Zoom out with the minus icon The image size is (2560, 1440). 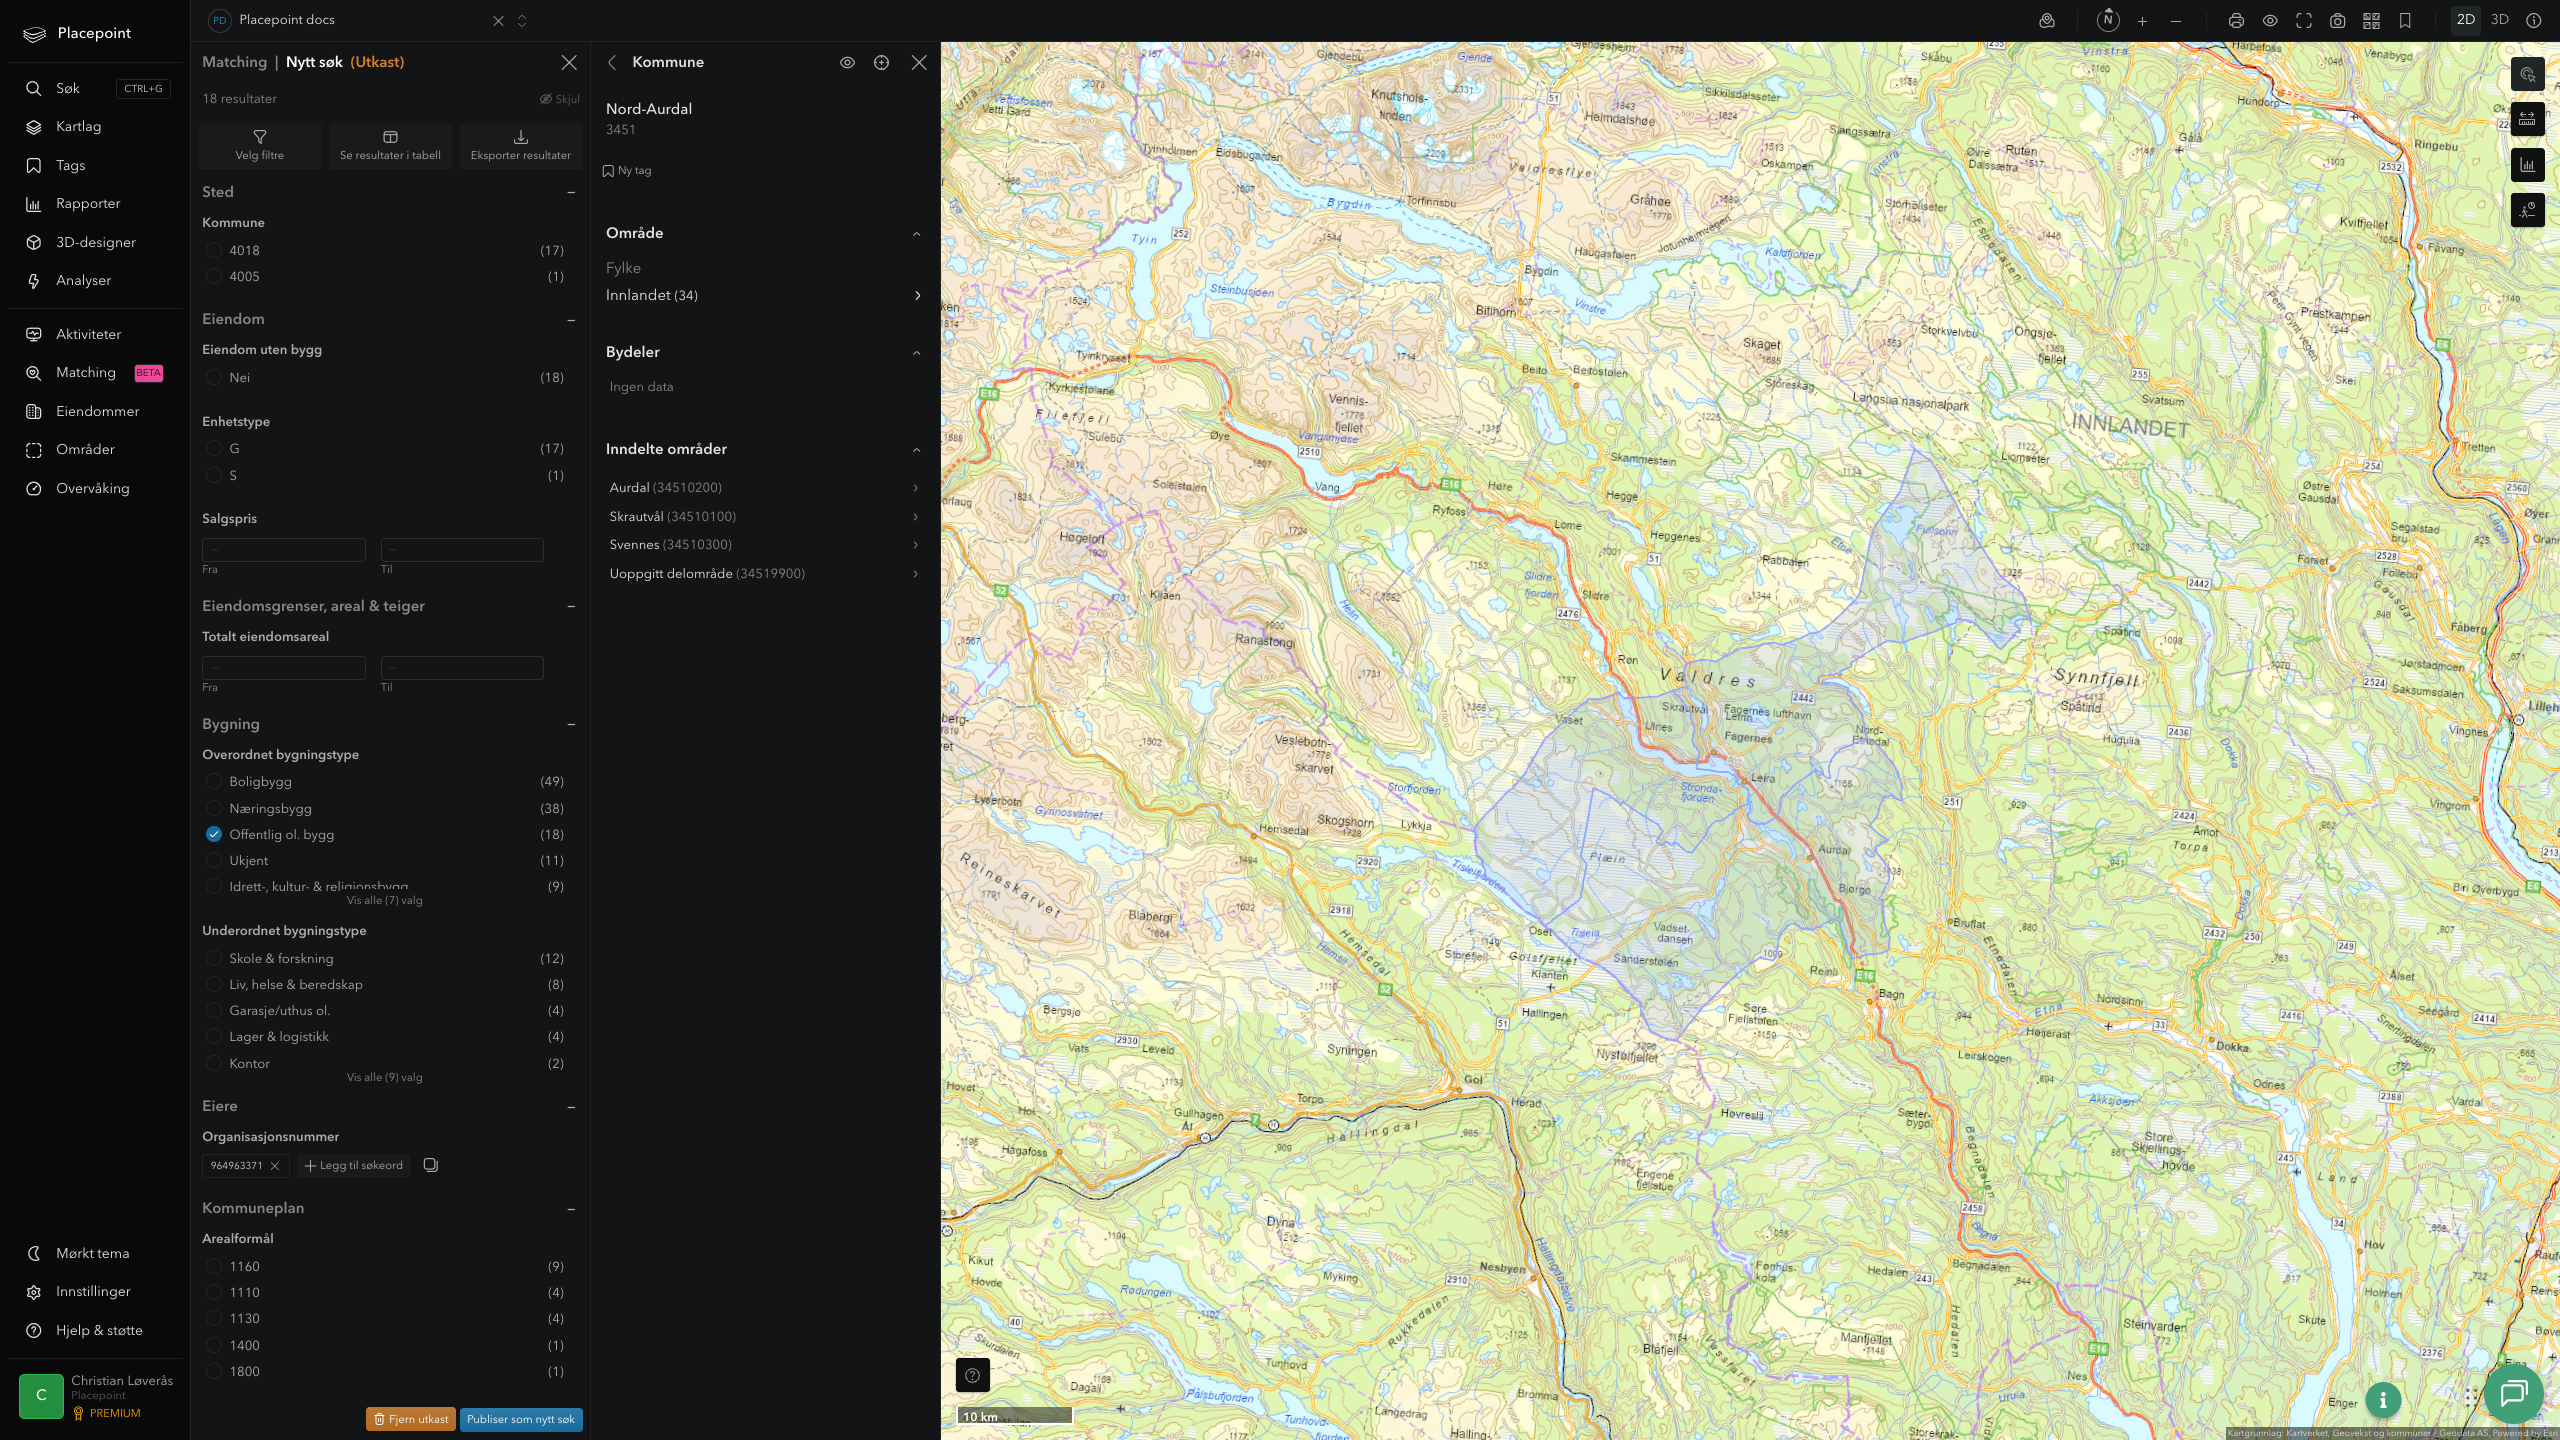2176,21
